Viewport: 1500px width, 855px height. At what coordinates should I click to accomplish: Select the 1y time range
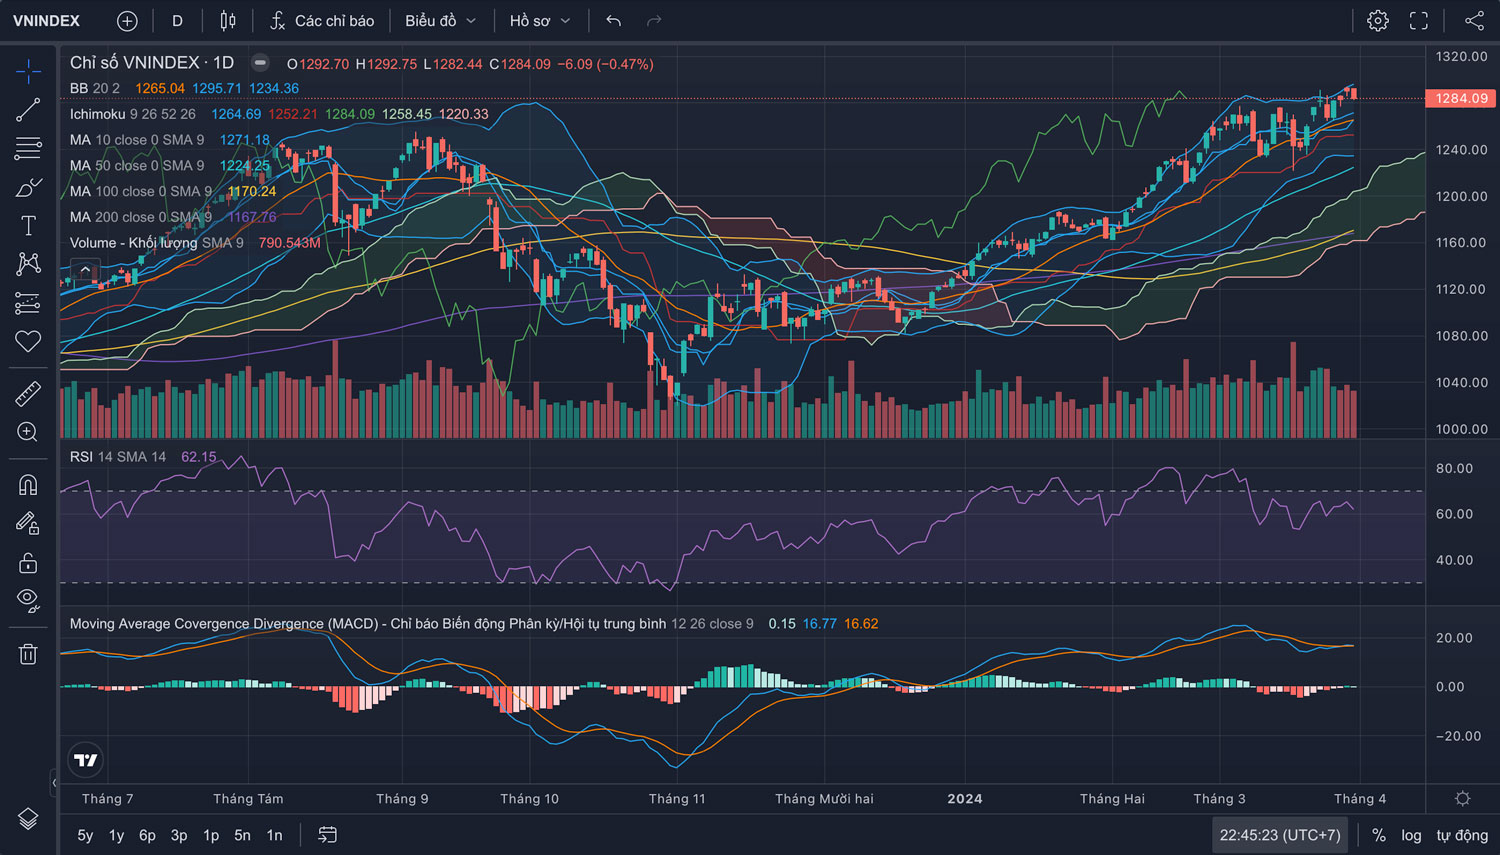tap(116, 835)
